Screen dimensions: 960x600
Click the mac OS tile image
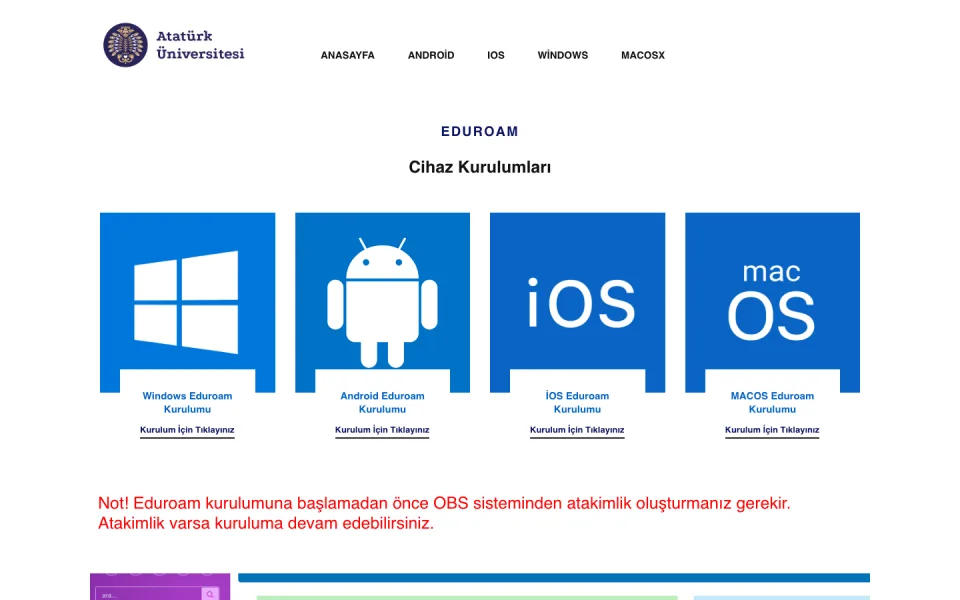[x=773, y=302]
